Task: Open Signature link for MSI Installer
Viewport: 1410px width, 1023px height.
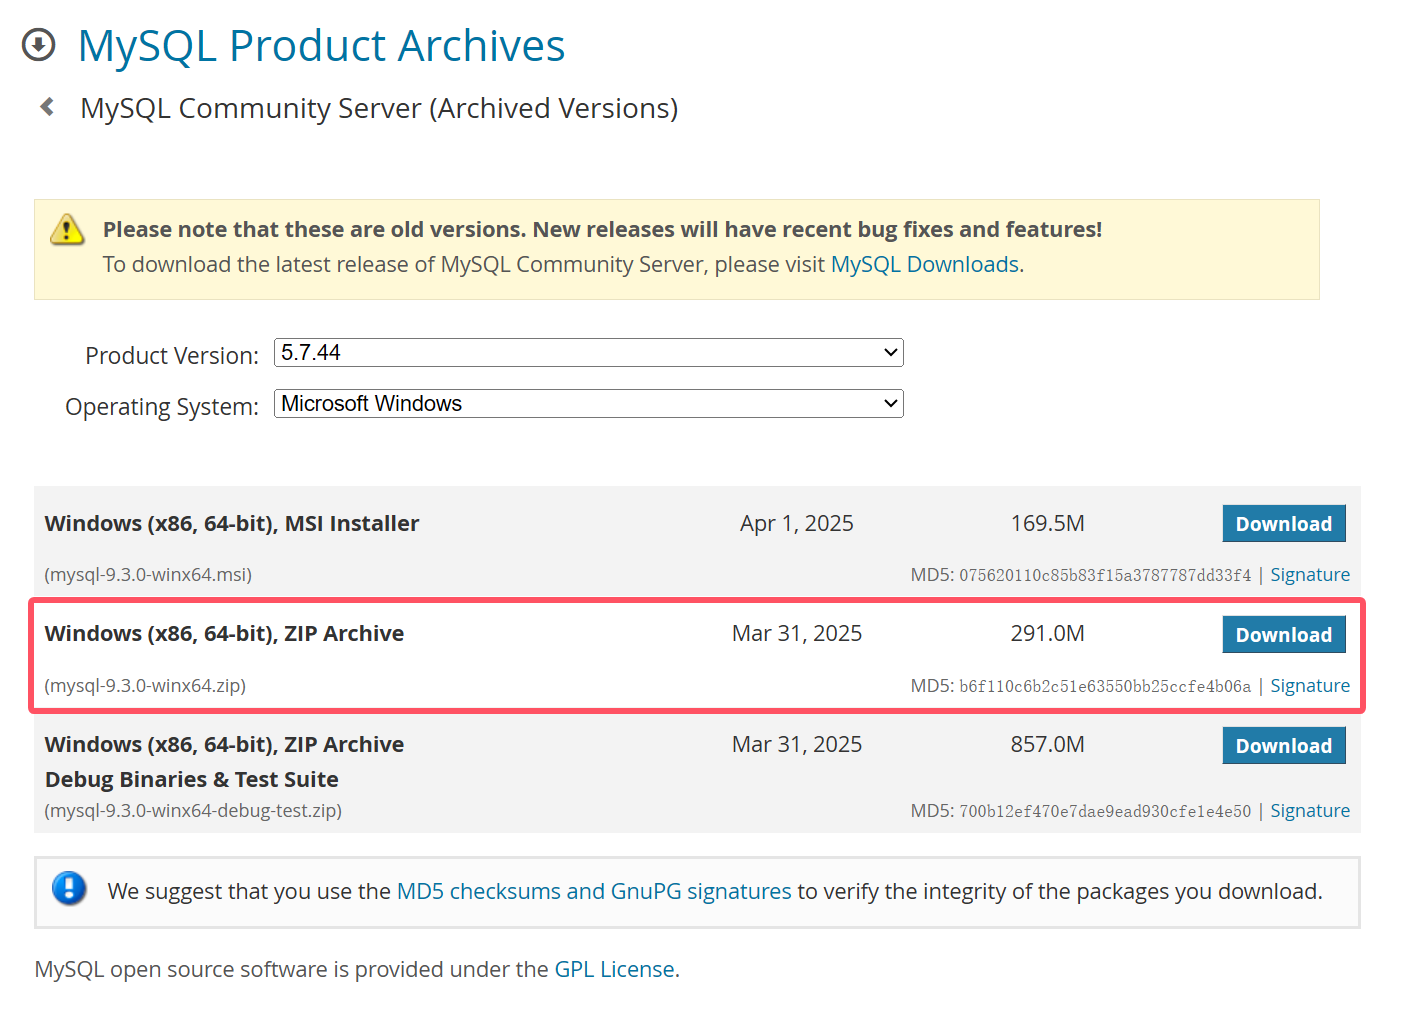Action: 1309,575
